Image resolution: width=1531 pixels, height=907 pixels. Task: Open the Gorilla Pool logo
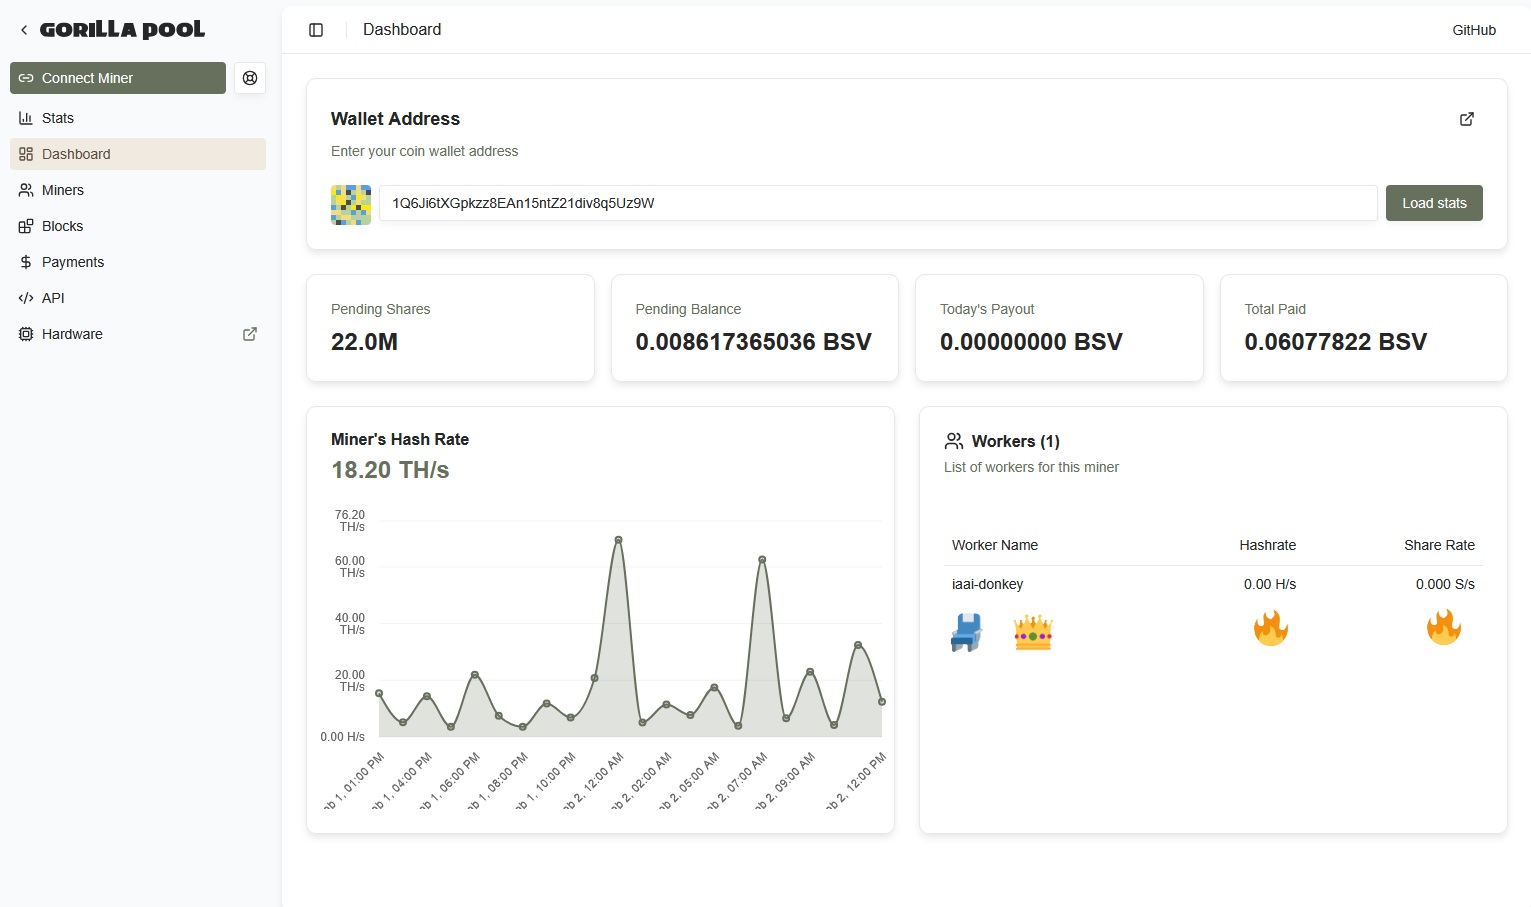pyautogui.click(x=122, y=30)
